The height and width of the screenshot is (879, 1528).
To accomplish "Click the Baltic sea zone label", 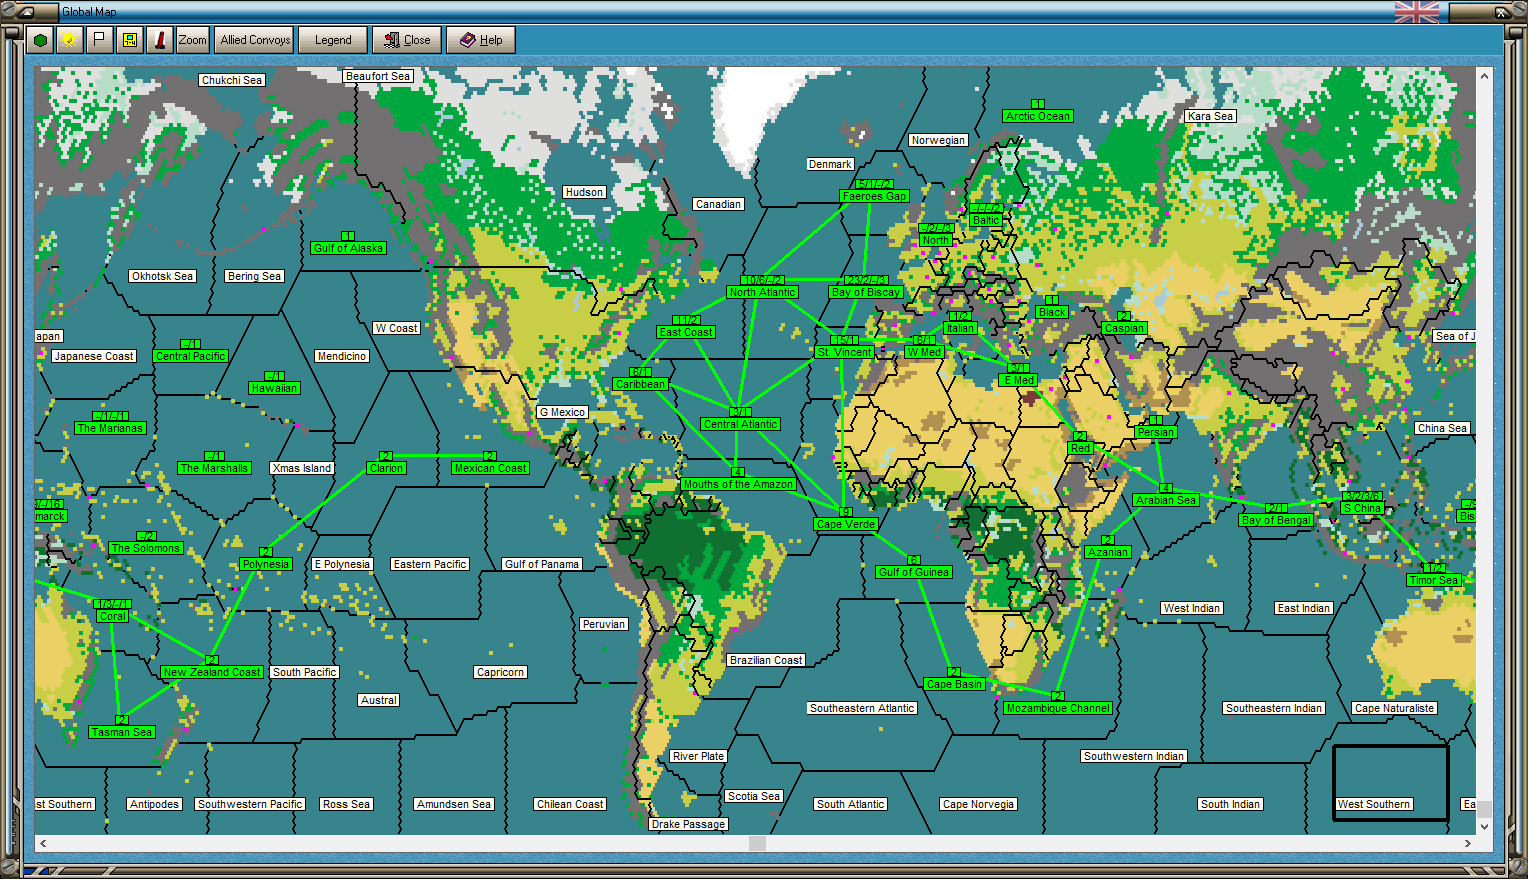I will pyautogui.click(x=986, y=220).
